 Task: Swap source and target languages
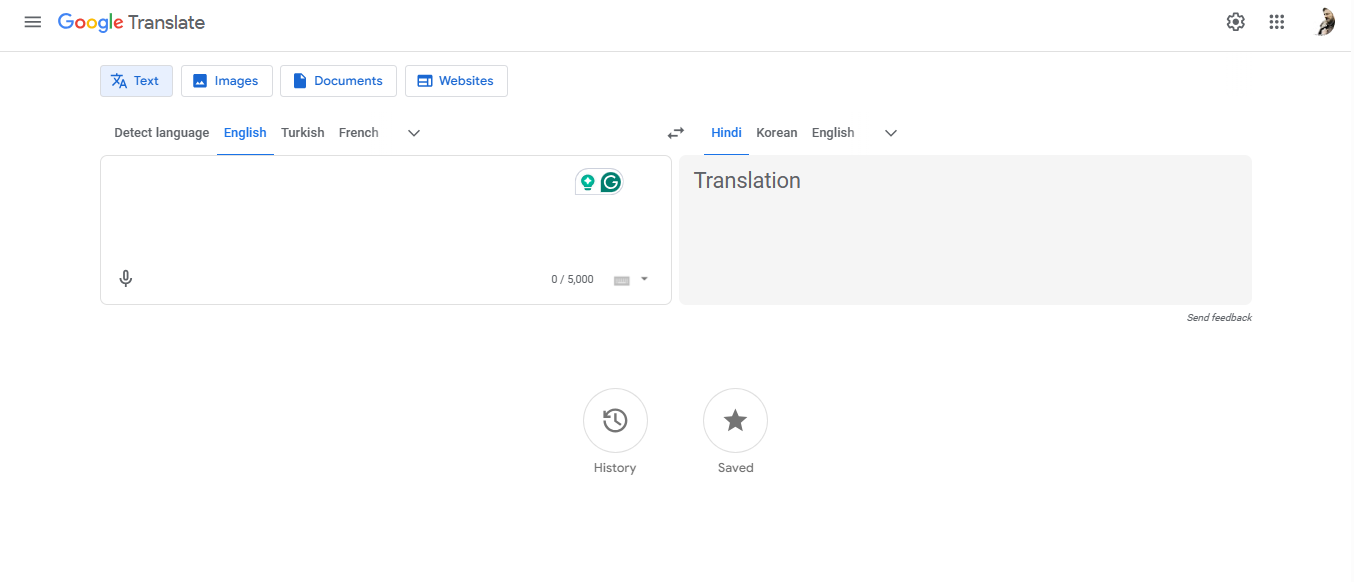point(676,133)
